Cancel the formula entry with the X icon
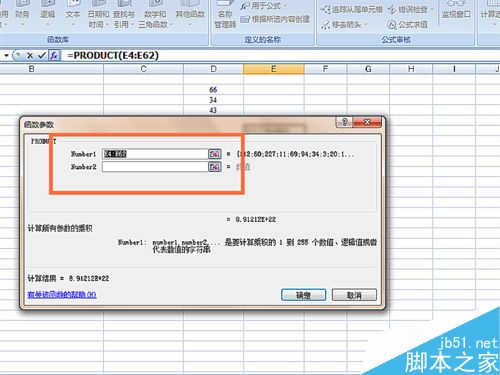This screenshot has width=500, height=375. click(30, 55)
